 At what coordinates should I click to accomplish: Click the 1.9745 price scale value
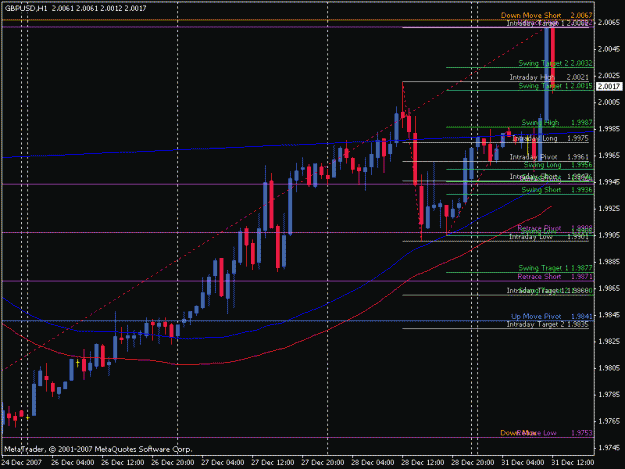(609, 447)
